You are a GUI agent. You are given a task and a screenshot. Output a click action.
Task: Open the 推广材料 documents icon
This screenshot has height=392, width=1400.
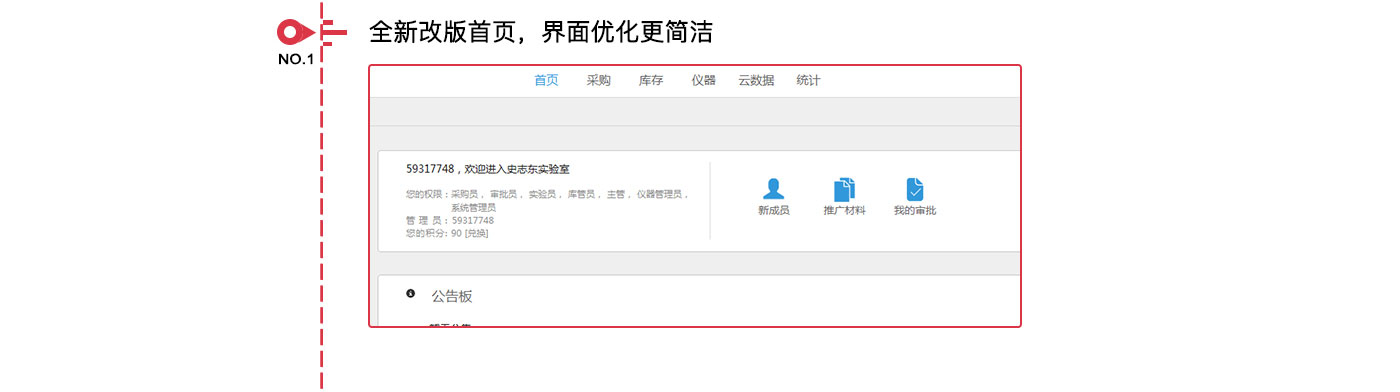845,189
